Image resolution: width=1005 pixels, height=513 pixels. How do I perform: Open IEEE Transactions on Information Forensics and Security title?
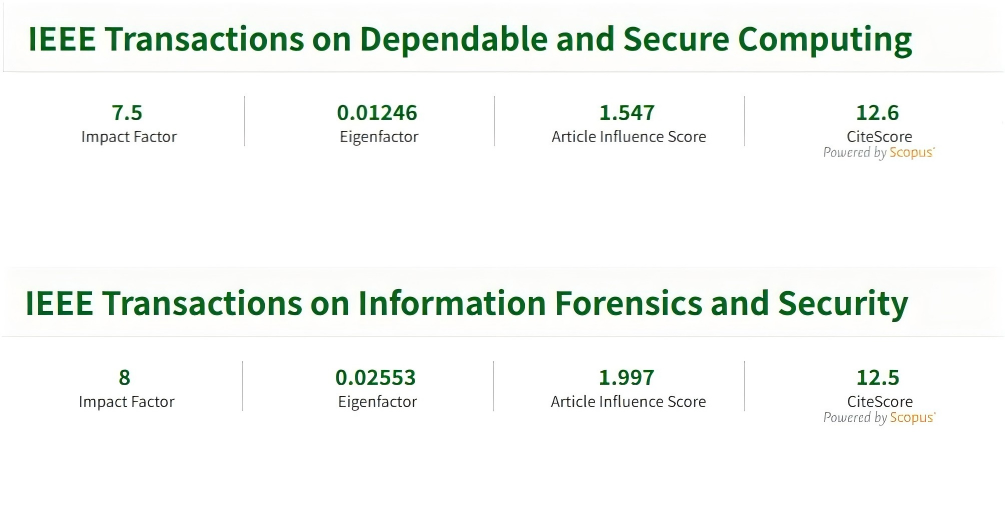(x=467, y=303)
